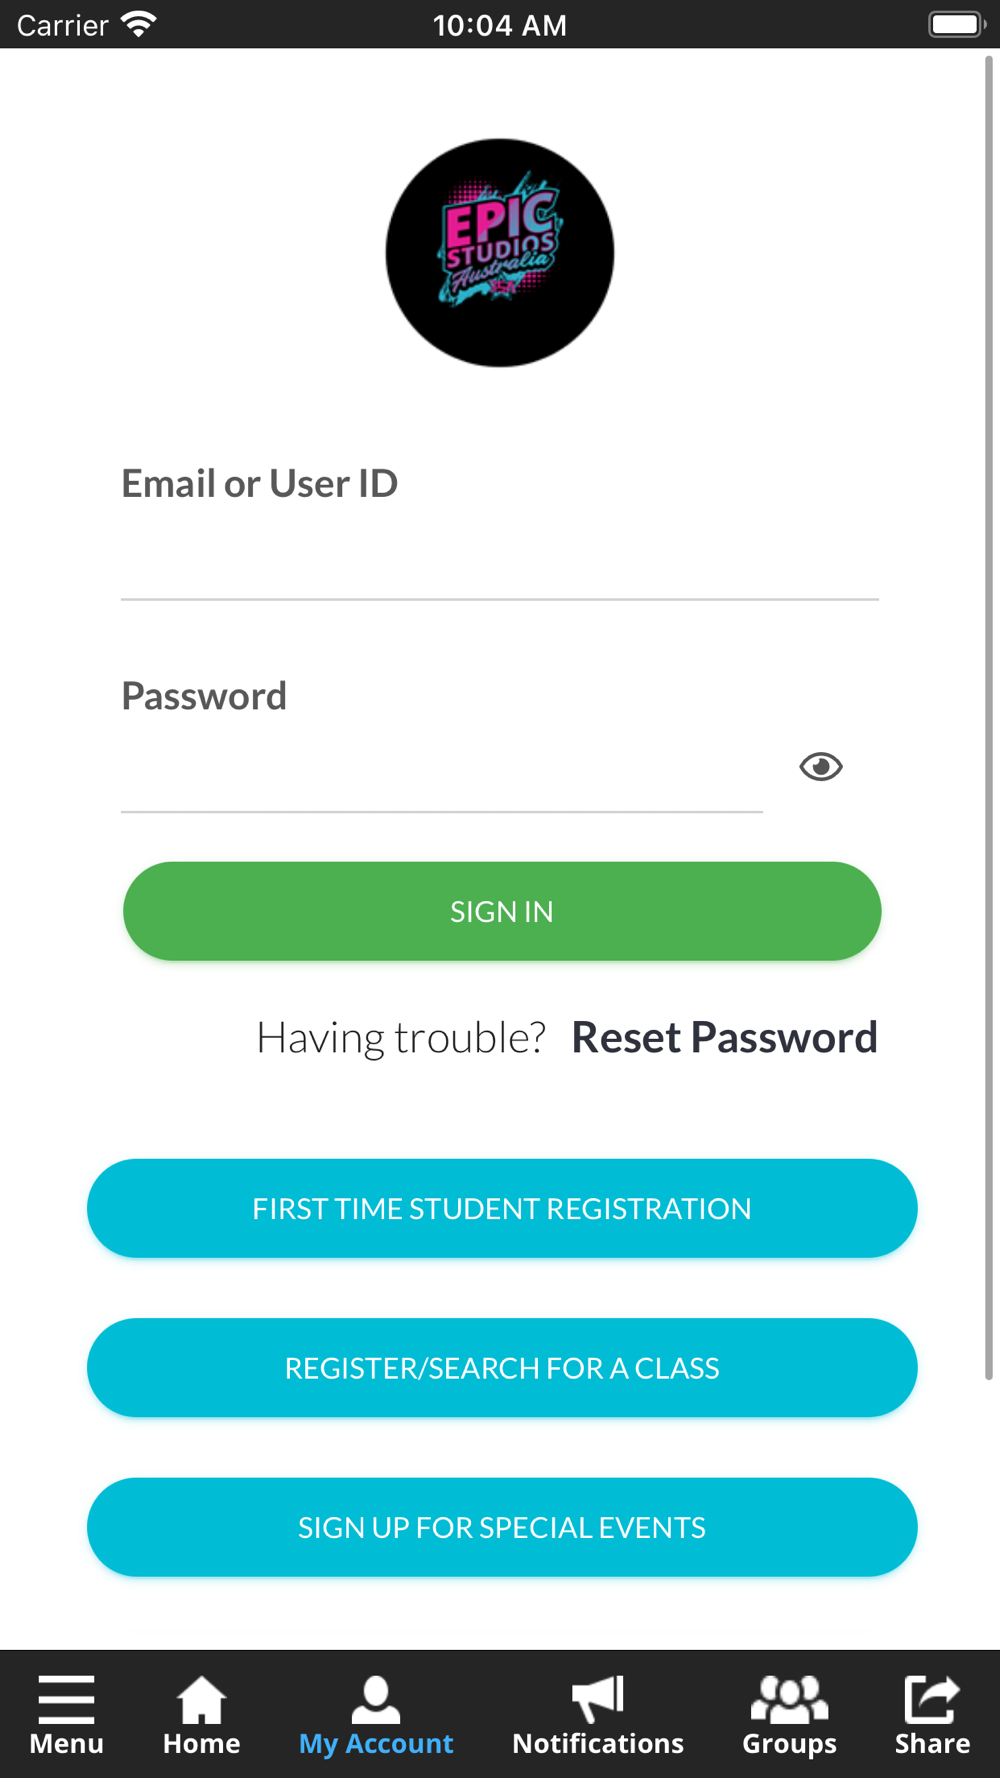
Task: Open the hamburger Menu icon
Action: [x=66, y=1699]
